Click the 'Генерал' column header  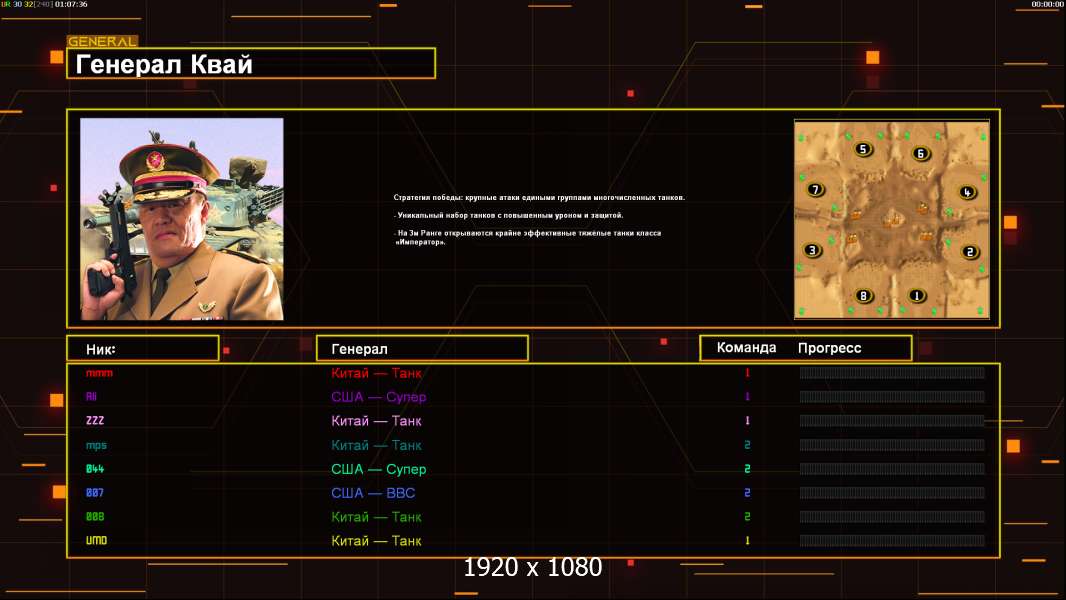[422, 349]
